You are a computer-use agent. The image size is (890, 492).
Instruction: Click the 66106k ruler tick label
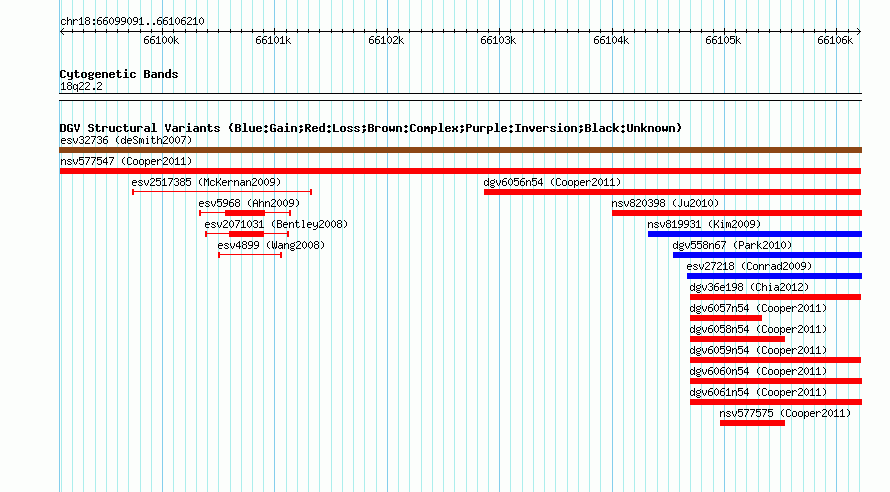tap(835, 40)
